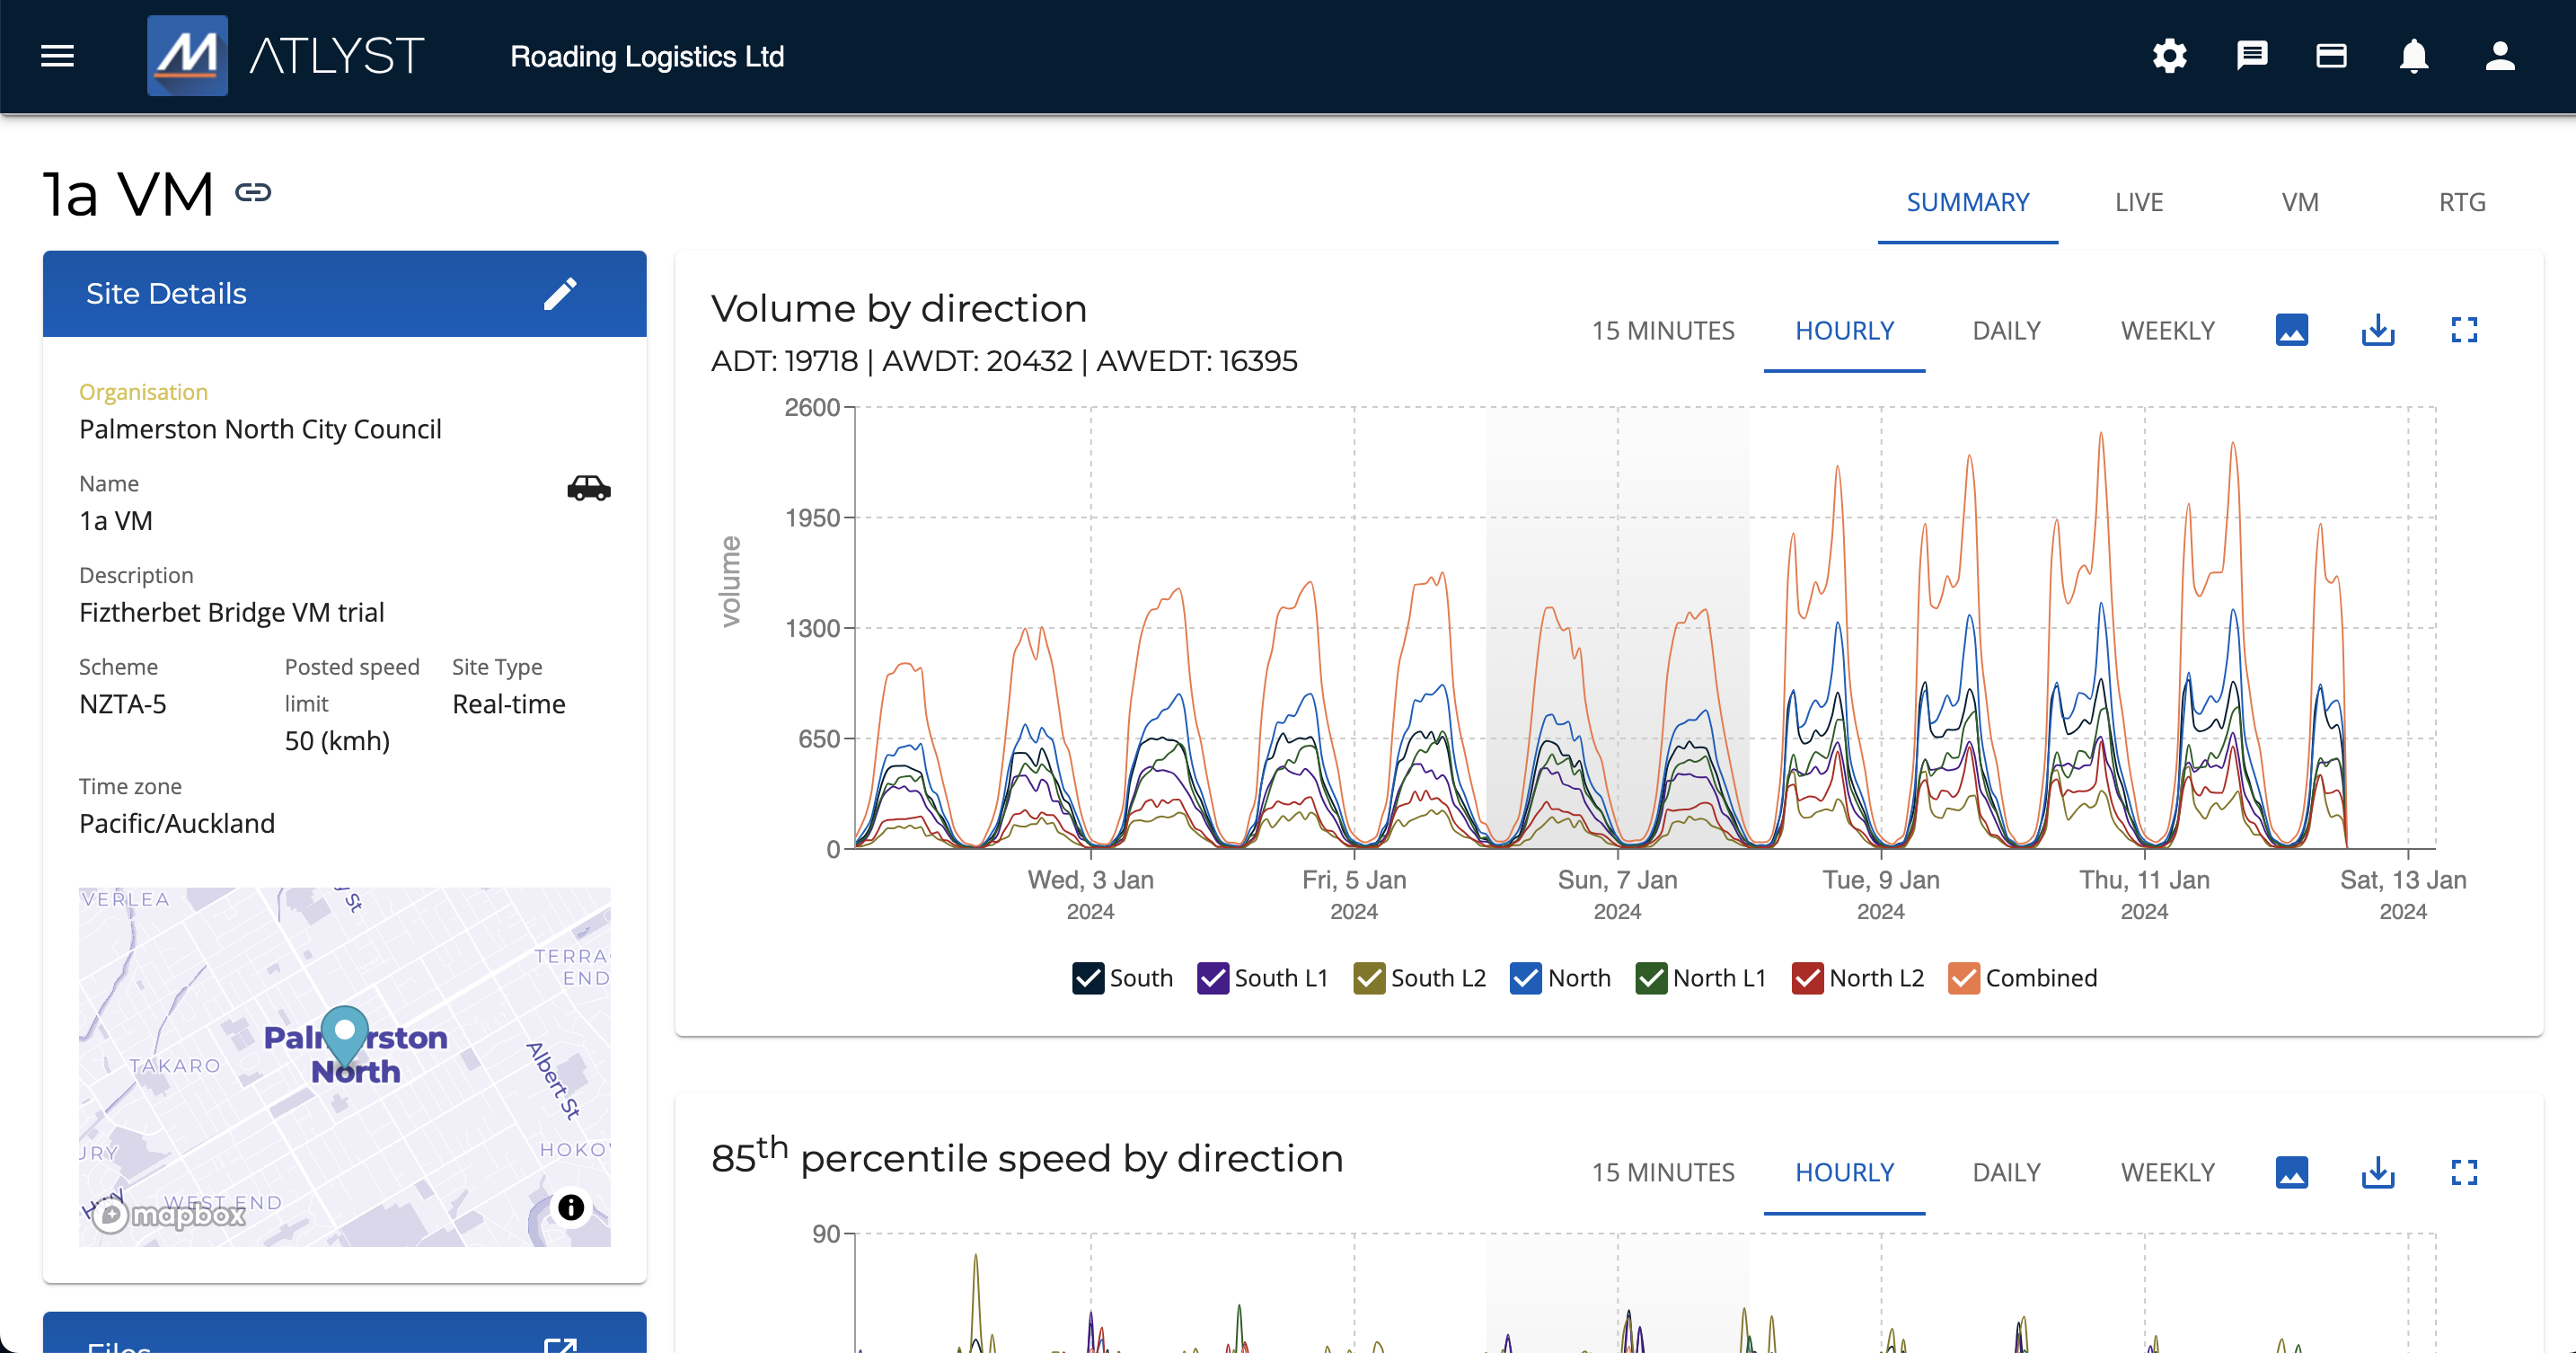Toggle South L2 series checkbox
Viewport: 2576px width, 1353px height.
click(1369, 977)
